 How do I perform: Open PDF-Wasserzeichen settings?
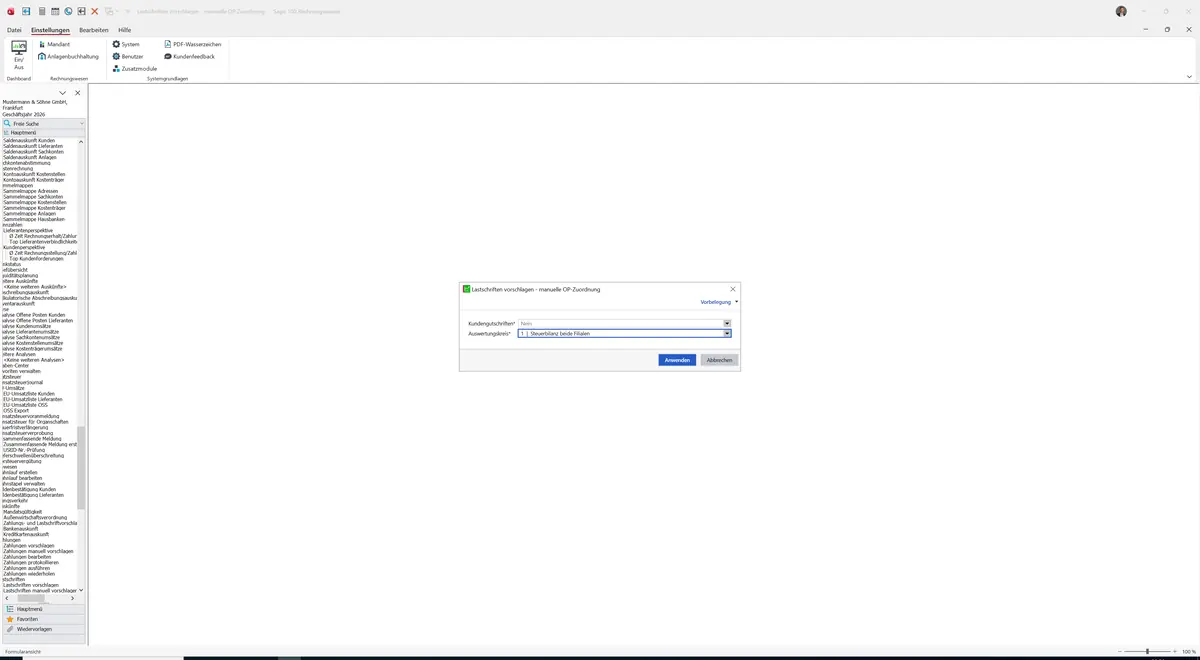[x=192, y=45]
